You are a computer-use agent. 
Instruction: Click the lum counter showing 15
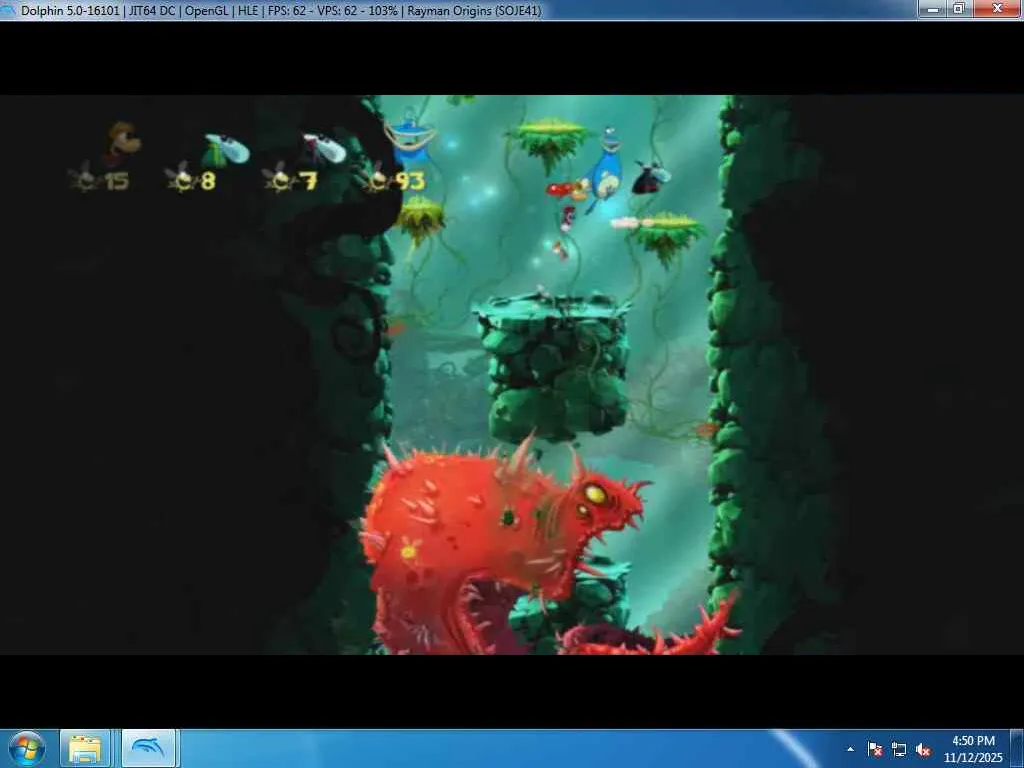(99, 180)
